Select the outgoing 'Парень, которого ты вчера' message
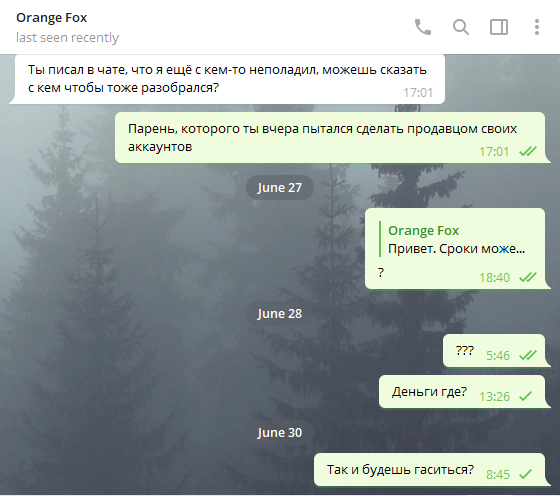 330,138
